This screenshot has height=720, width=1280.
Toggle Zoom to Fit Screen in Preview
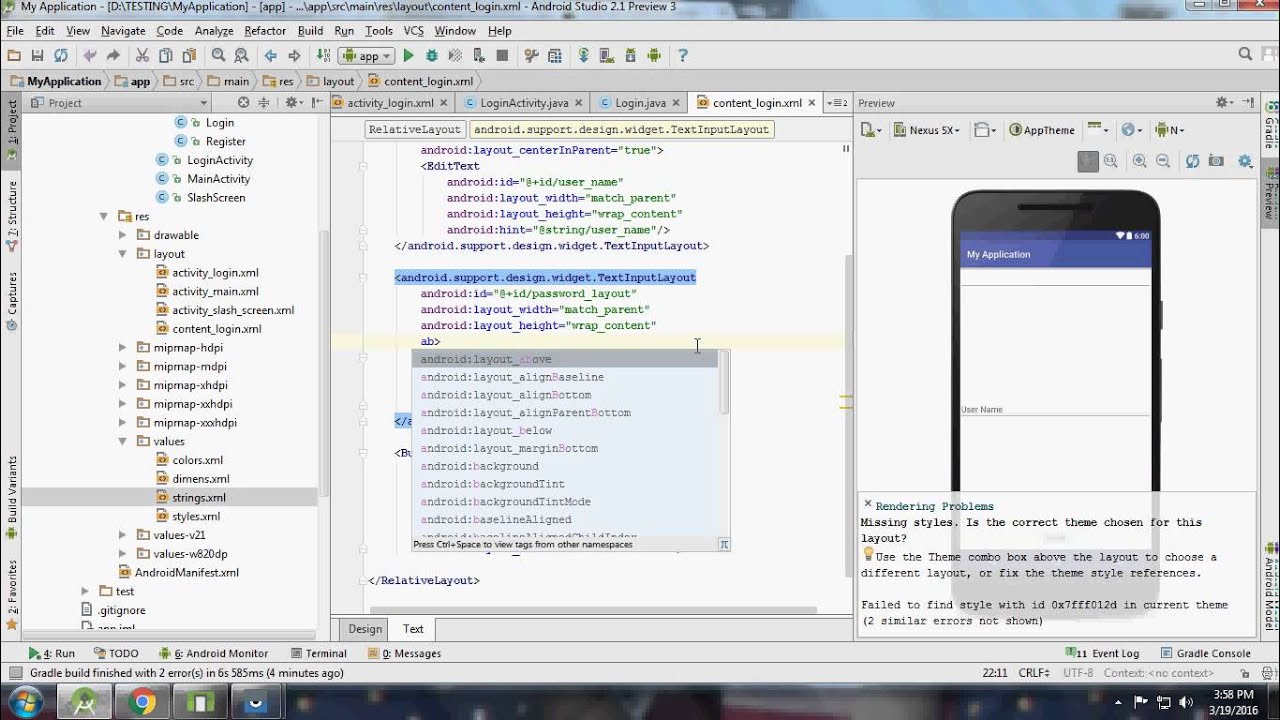[x=1087, y=161]
